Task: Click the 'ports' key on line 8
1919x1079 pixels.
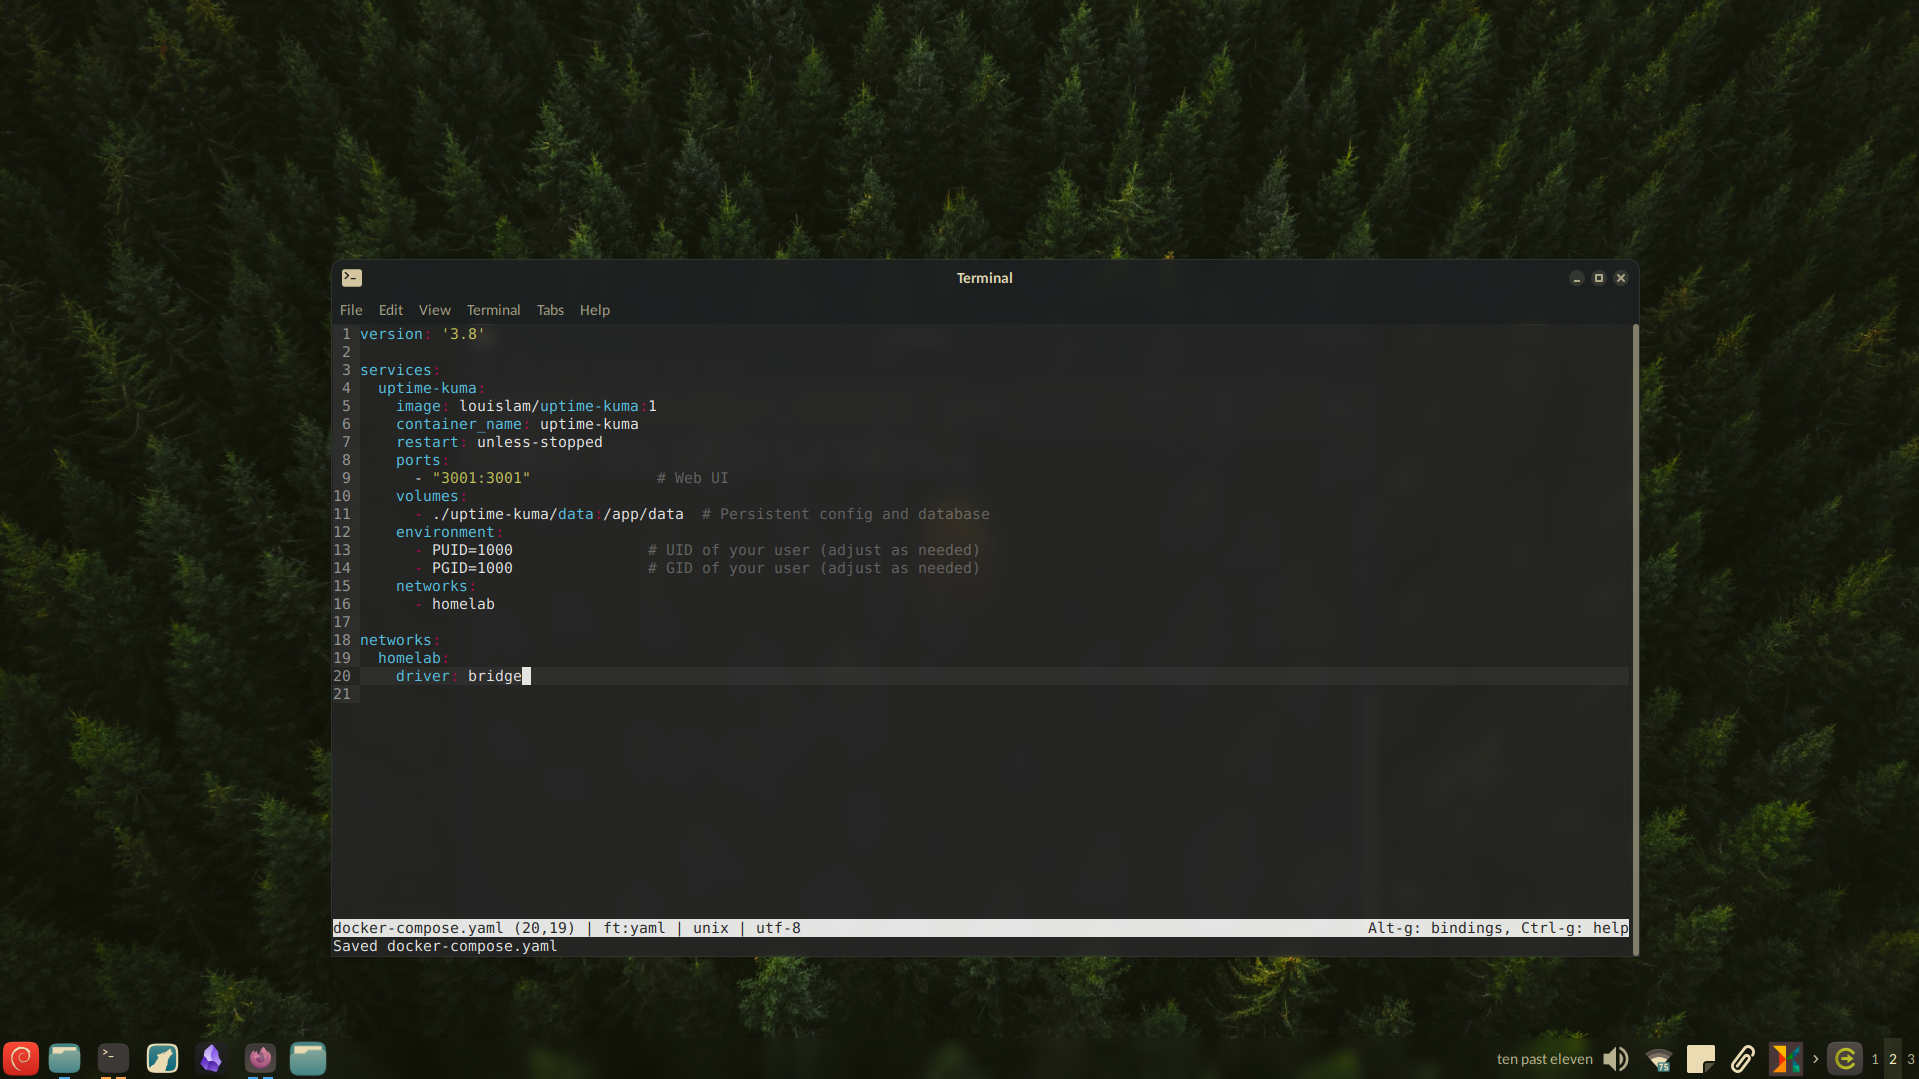Action: coord(418,460)
